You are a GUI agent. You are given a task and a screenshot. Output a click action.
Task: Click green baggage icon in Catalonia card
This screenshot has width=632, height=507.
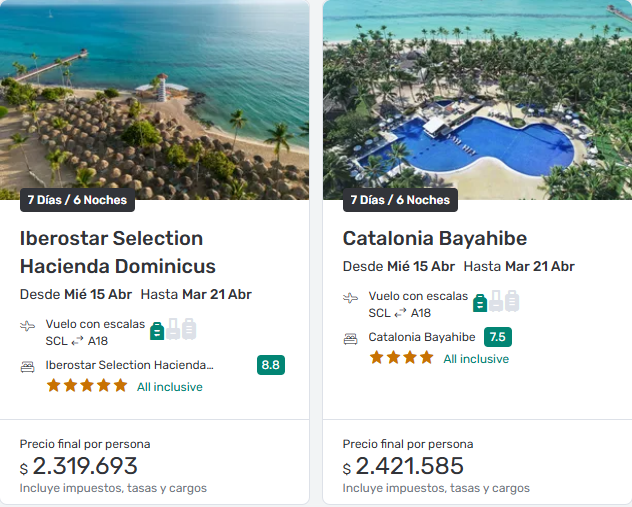480,302
